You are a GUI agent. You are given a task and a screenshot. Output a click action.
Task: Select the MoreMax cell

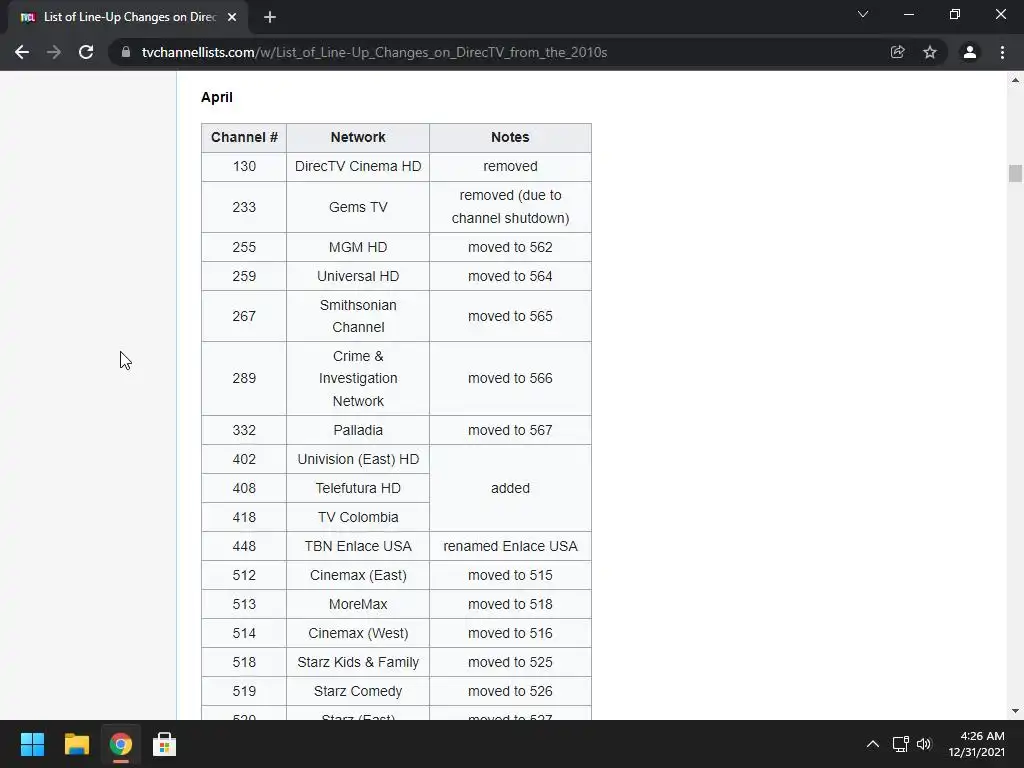coord(358,604)
